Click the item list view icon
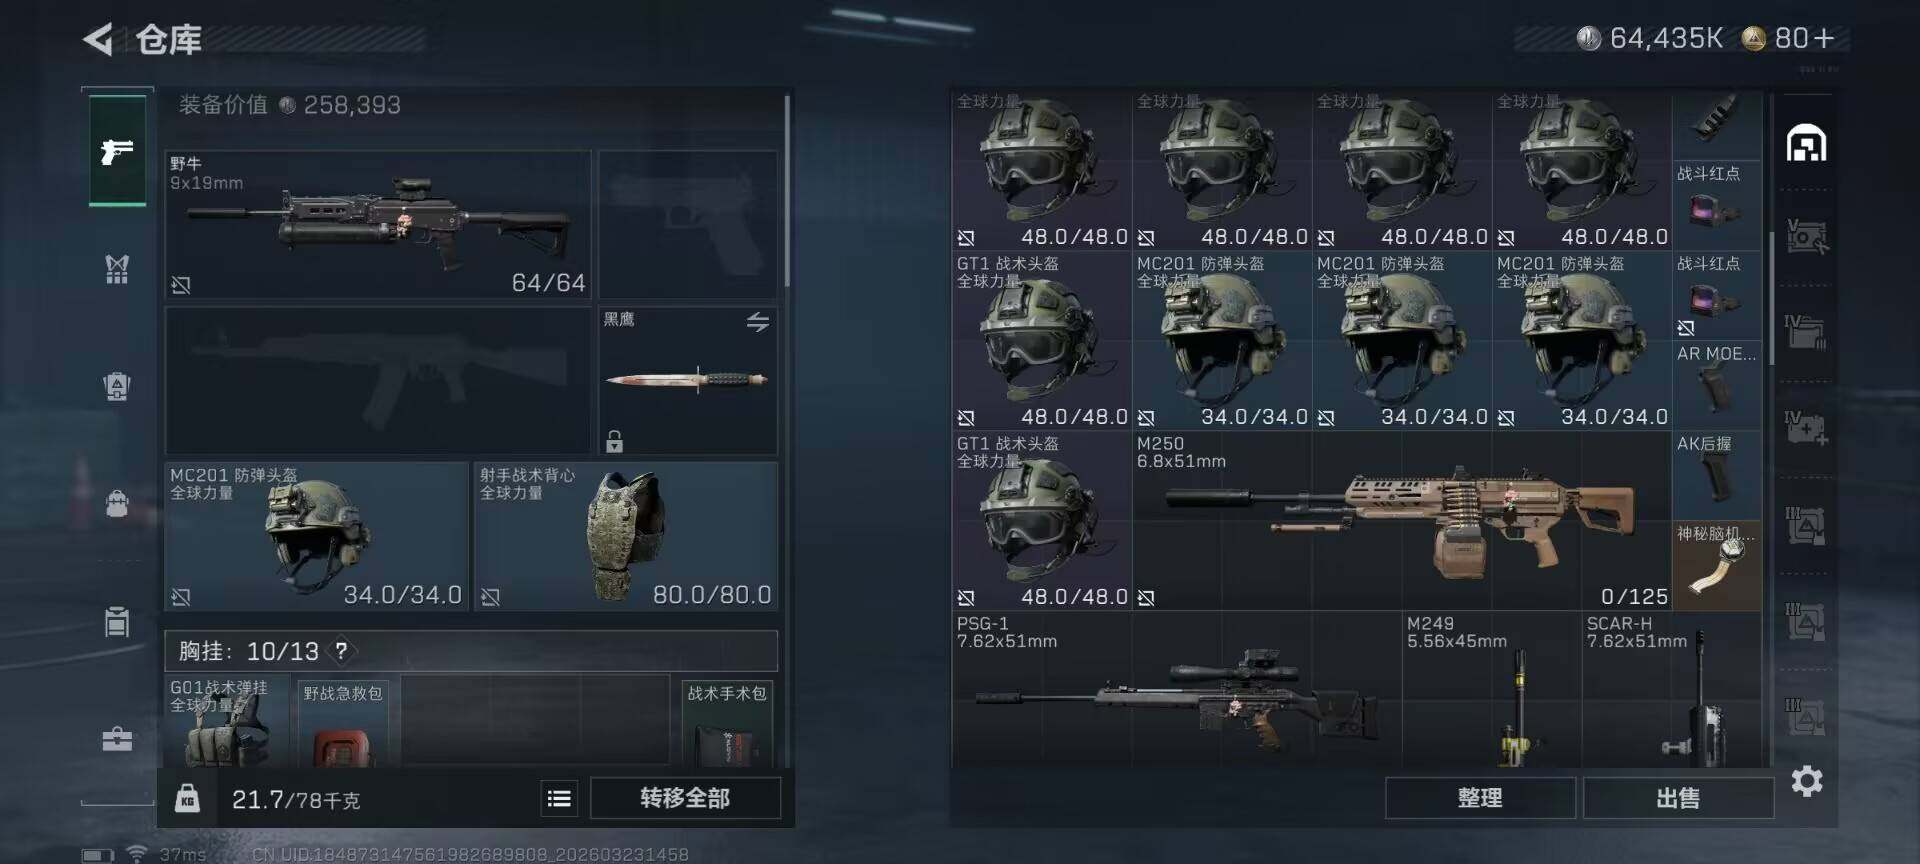Viewport: 1920px width, 864px height. [559, 798]
